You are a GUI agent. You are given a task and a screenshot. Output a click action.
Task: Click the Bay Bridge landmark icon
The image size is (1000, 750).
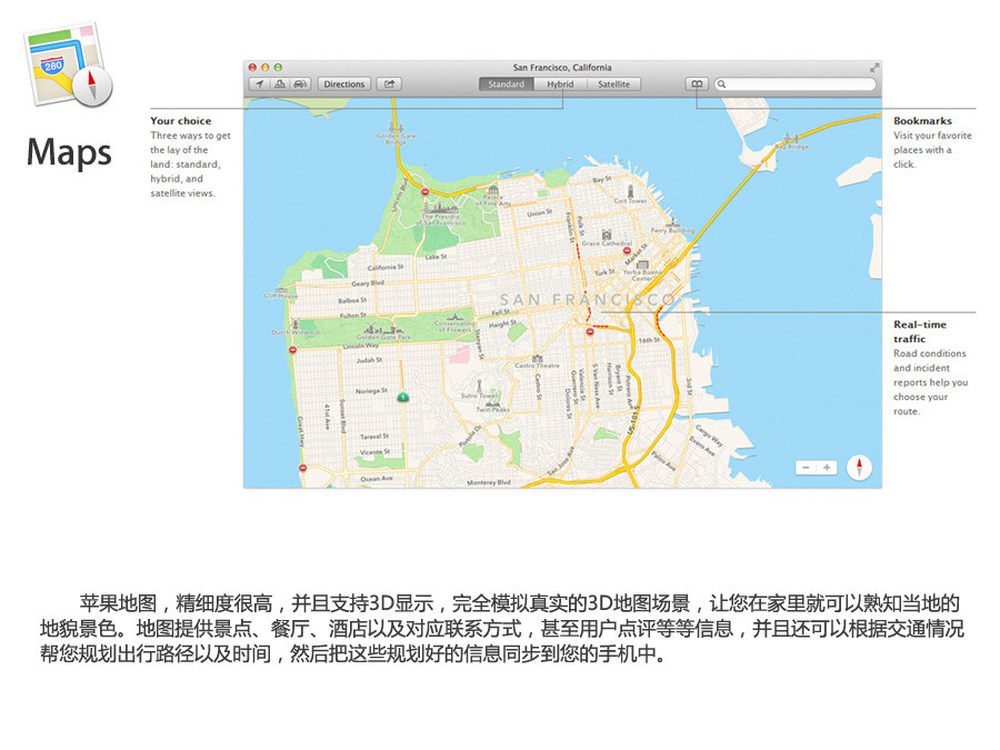tap(790, 138)
